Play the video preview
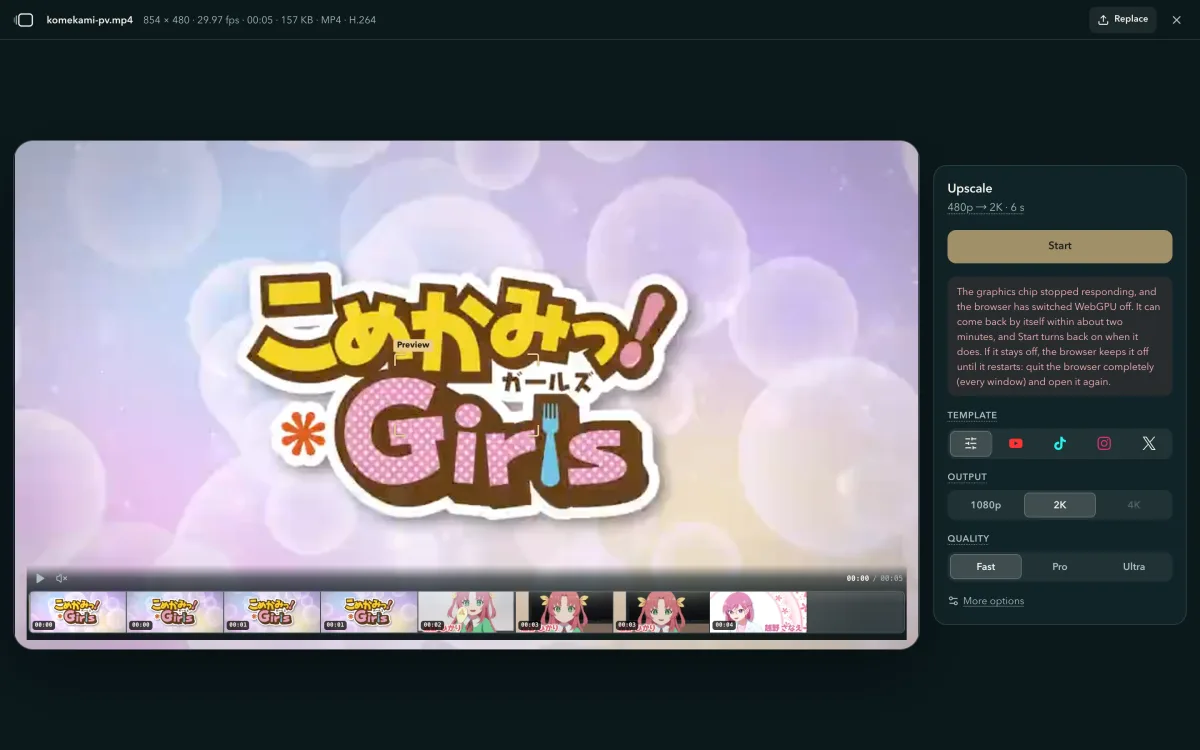 click(x=40, y=578)
